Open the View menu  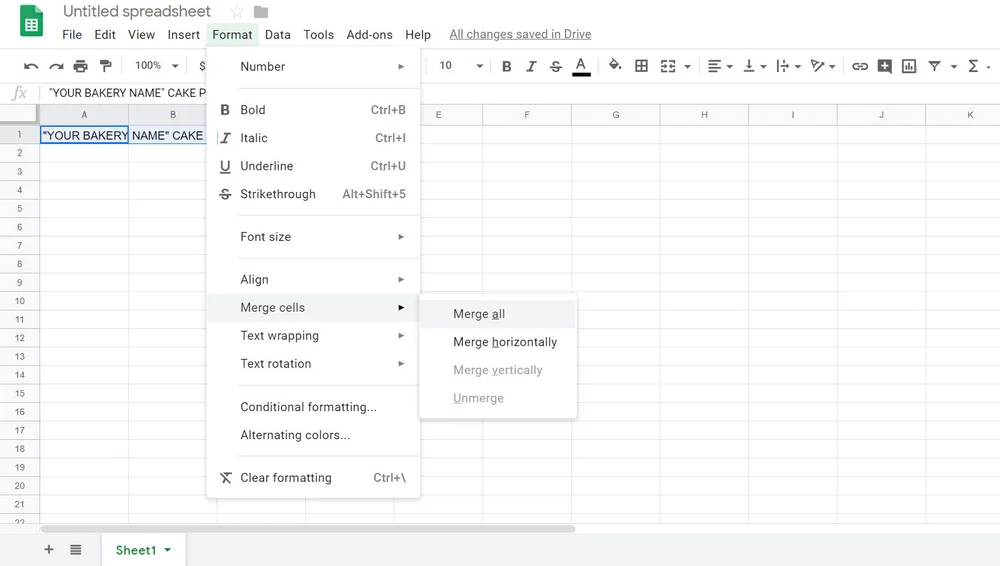coord(141,34)
